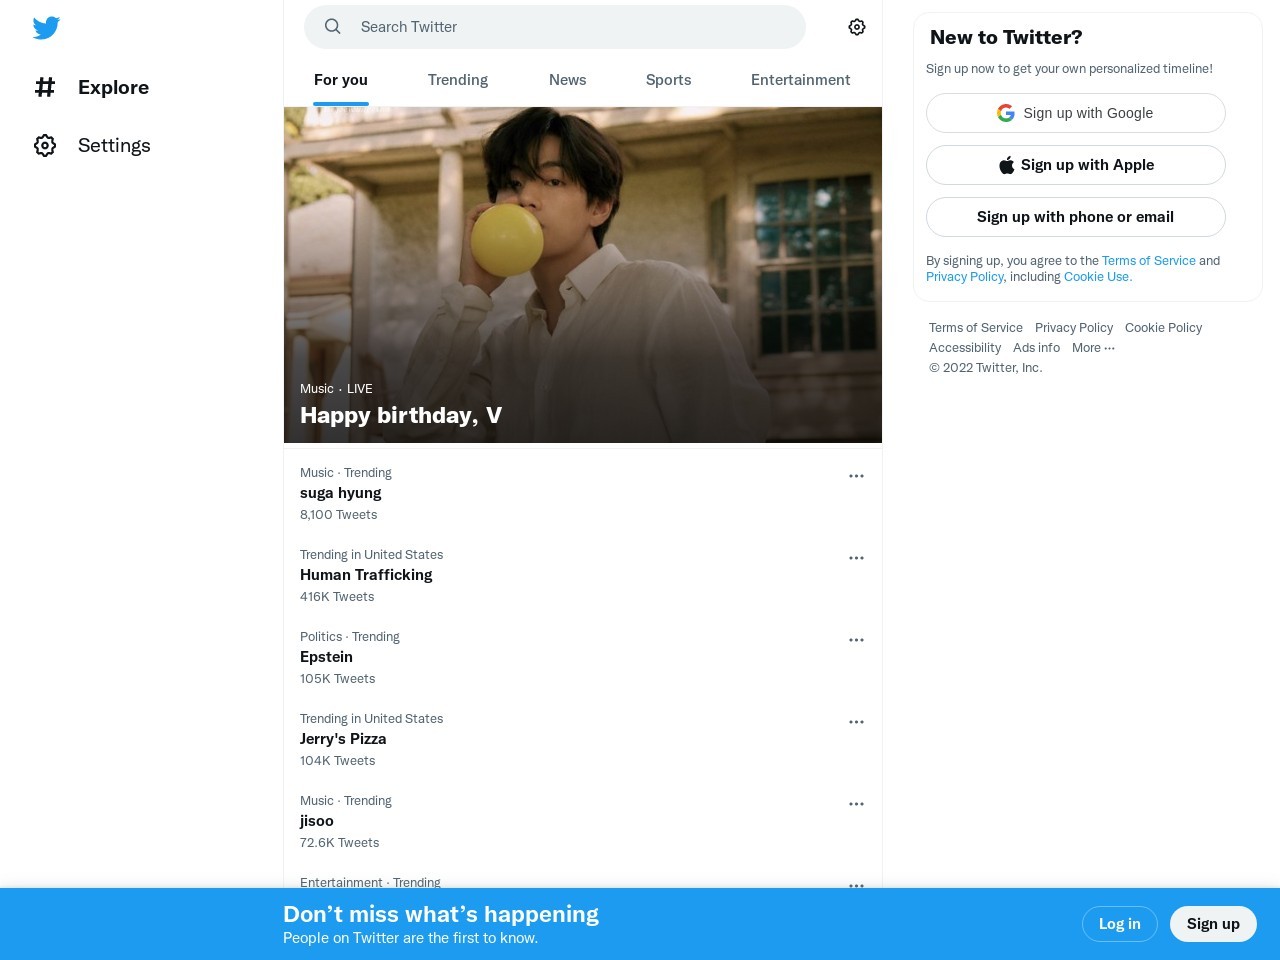Click the 104K Tweets count

[338, 761]
